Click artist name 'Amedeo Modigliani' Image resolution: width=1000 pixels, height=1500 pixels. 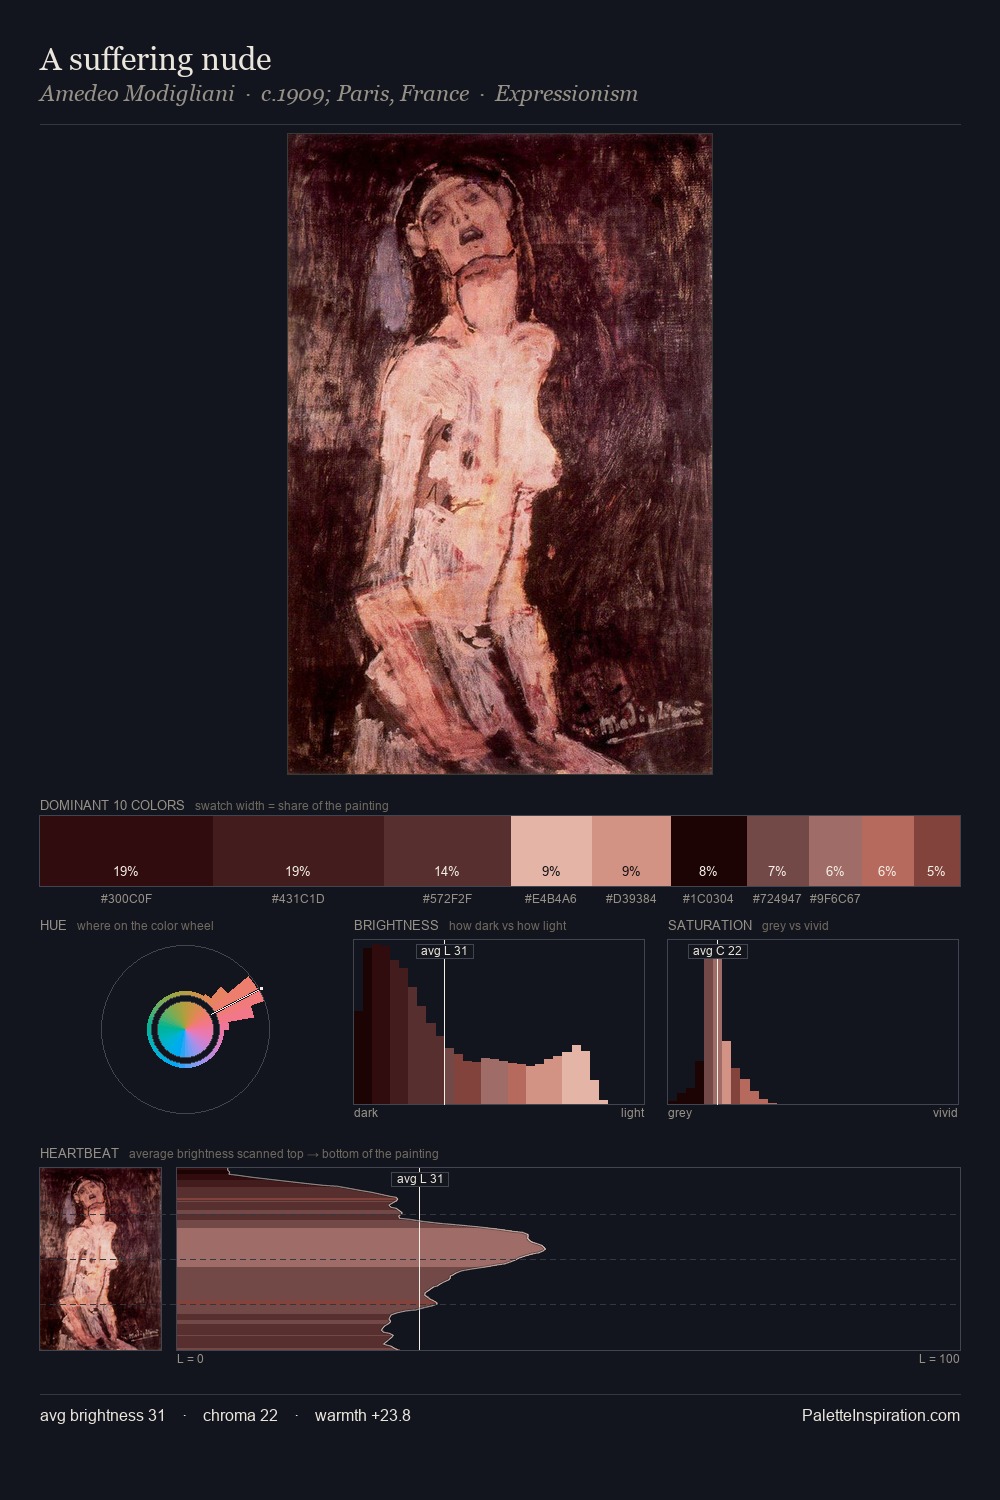pos(137,94)
